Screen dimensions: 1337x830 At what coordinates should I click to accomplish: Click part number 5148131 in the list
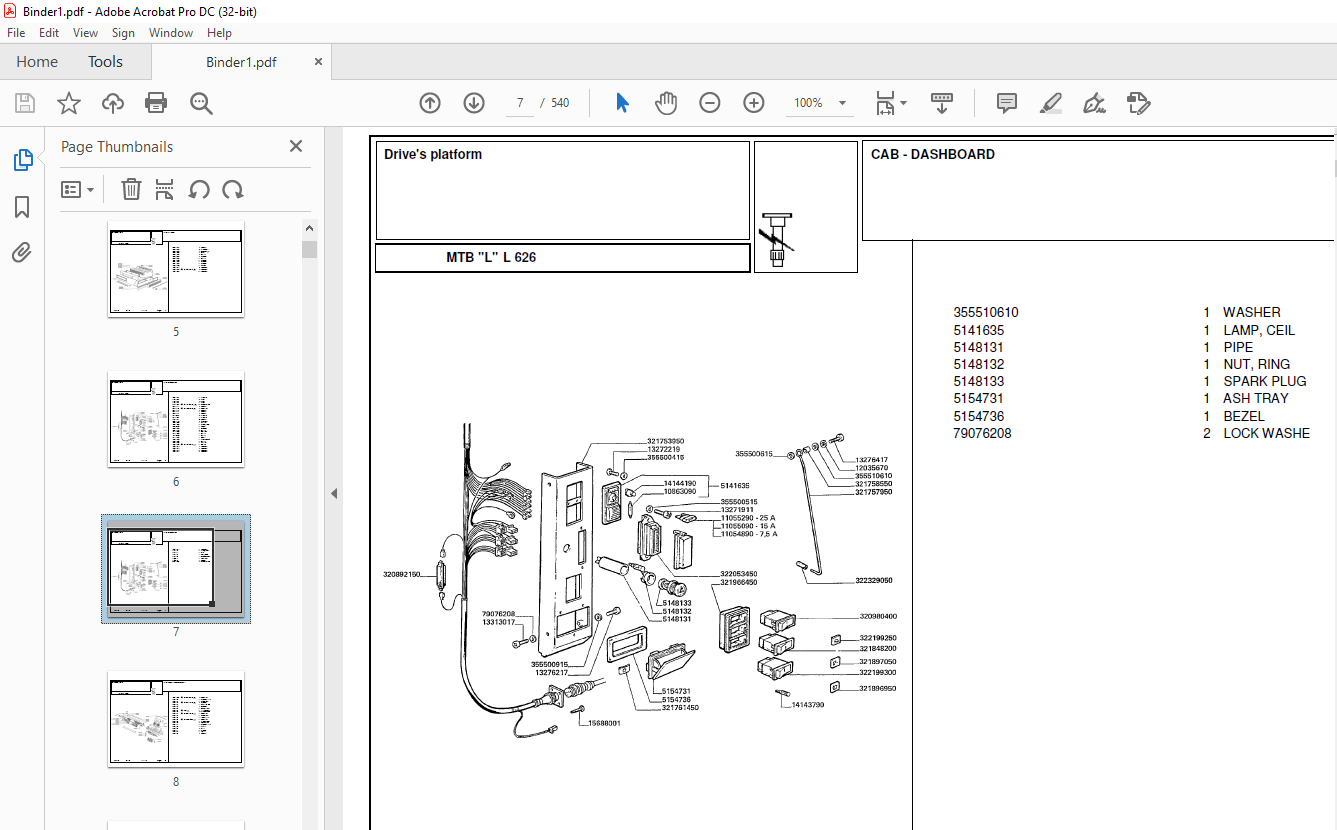[x=979, y=347]
